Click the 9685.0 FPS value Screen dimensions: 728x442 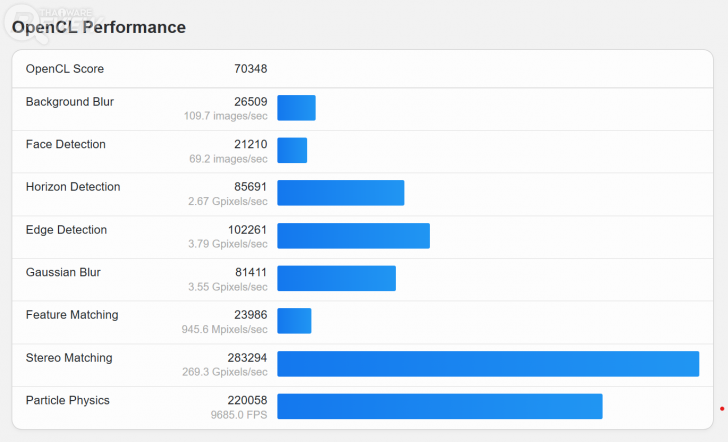coord(239,415)
